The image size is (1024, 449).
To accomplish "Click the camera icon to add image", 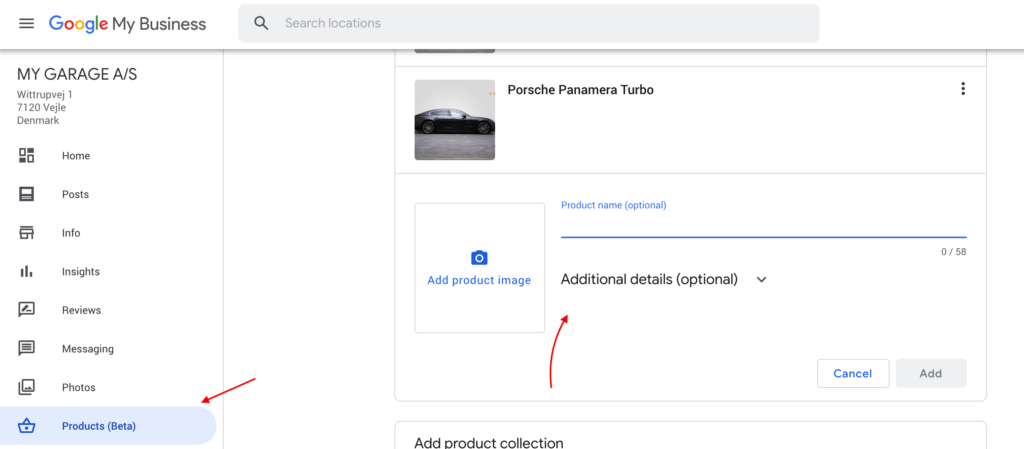I will (x=479, y=258).
